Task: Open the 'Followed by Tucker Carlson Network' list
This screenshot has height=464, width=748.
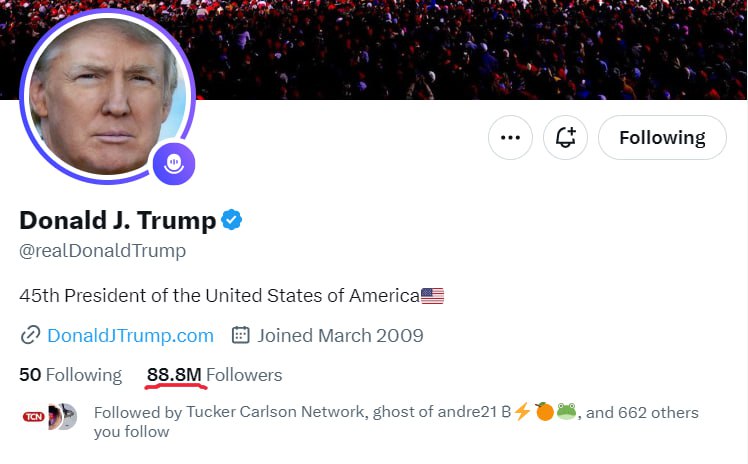Action: [396, 421]
